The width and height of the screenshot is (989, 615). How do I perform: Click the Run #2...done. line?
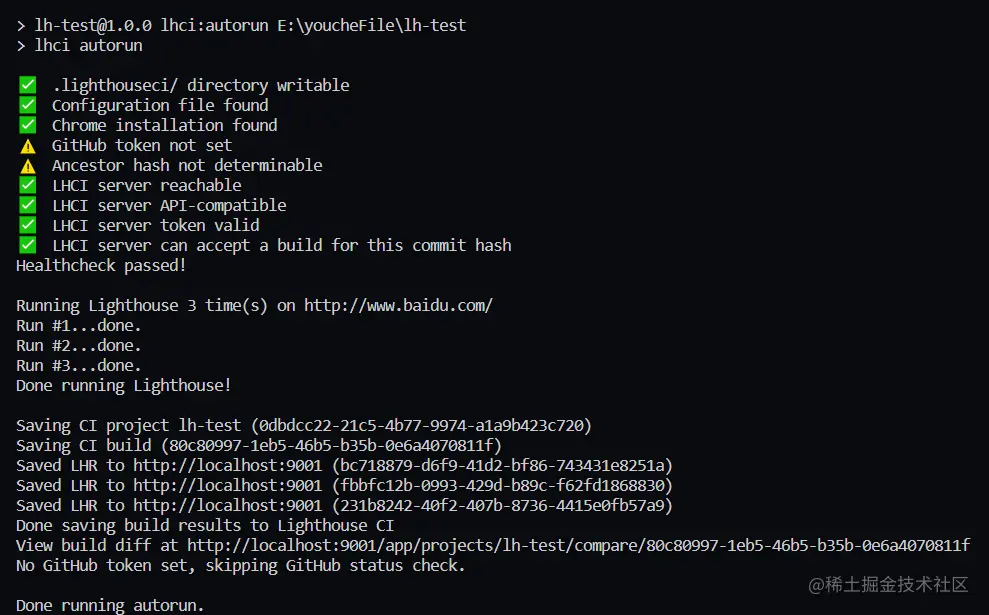pos(79,346)
